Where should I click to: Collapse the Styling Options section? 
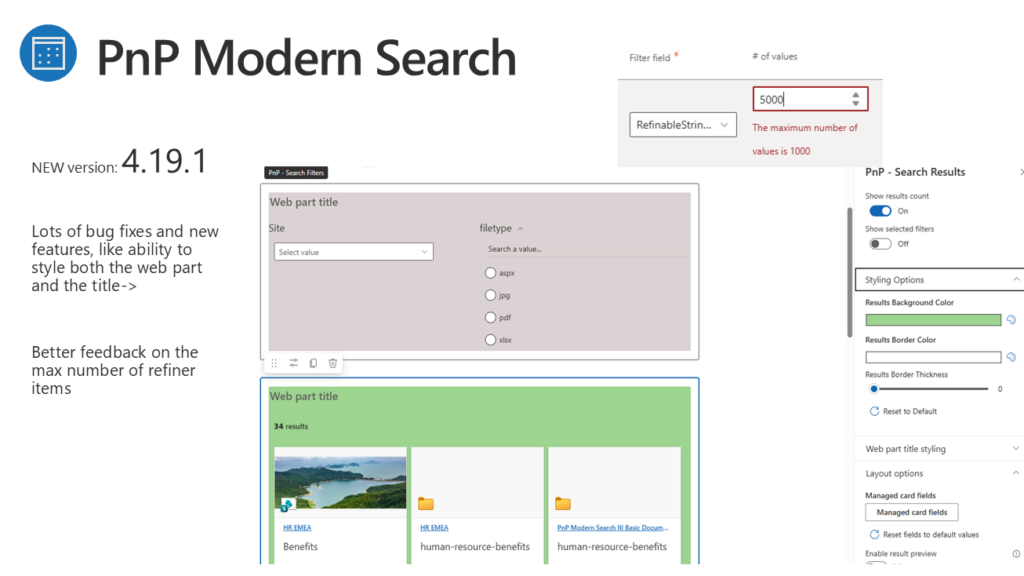[1016, 280]
